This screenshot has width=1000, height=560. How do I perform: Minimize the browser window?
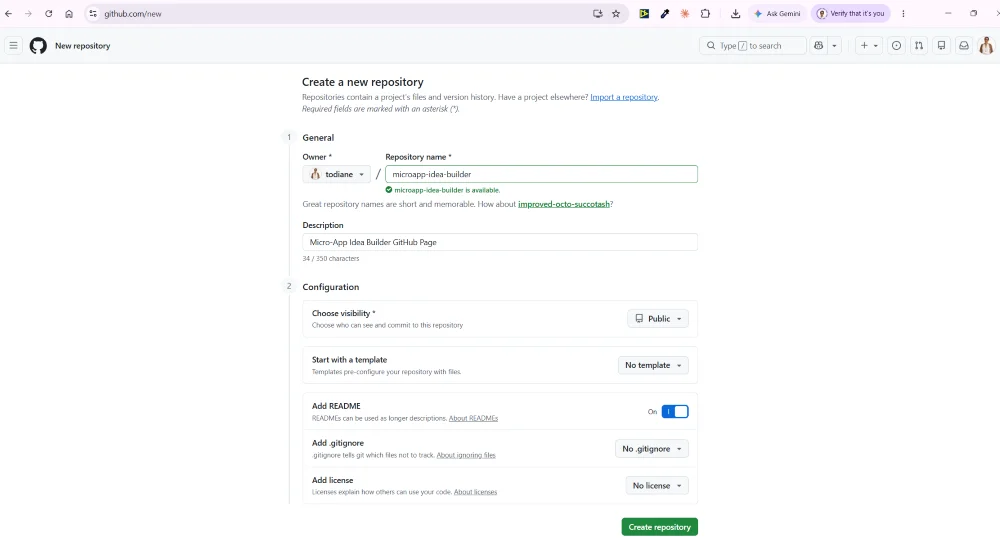click(x=948, y=13)
